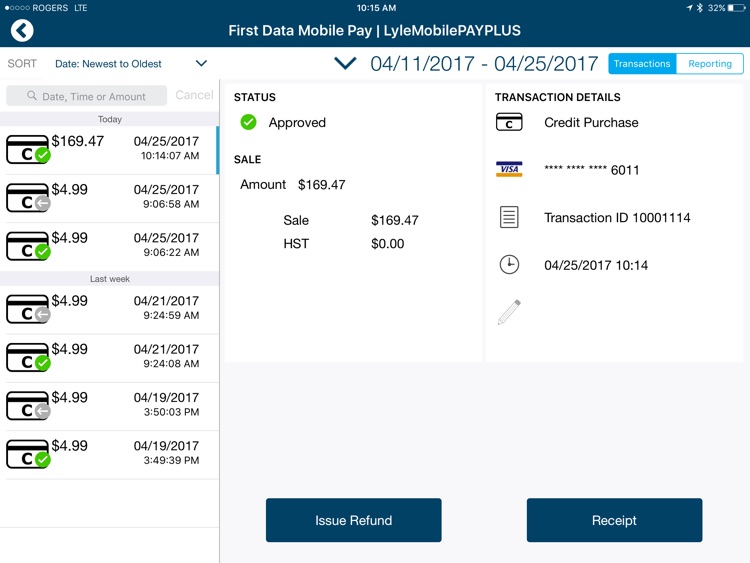The height and width of the screenshot is (563, 750).
Task: Tap the back arrow circle icon
Action: (22, 31)
